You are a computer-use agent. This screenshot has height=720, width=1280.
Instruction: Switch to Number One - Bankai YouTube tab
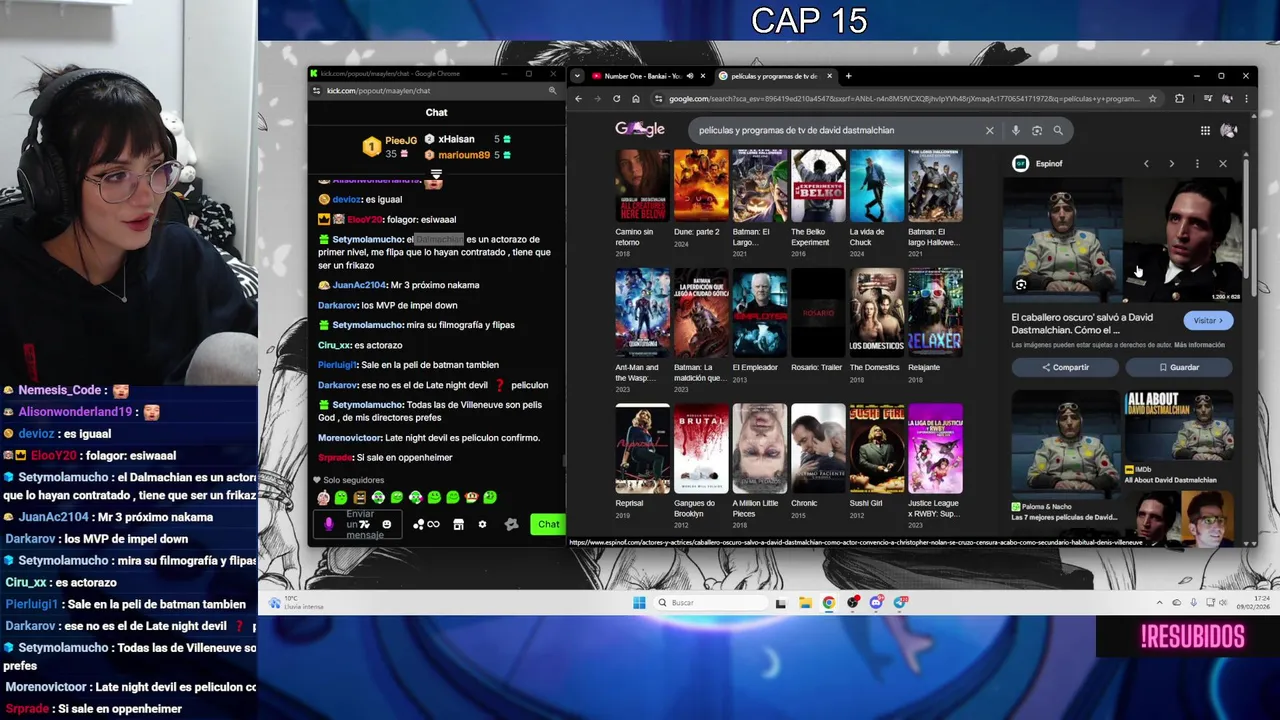642,76
